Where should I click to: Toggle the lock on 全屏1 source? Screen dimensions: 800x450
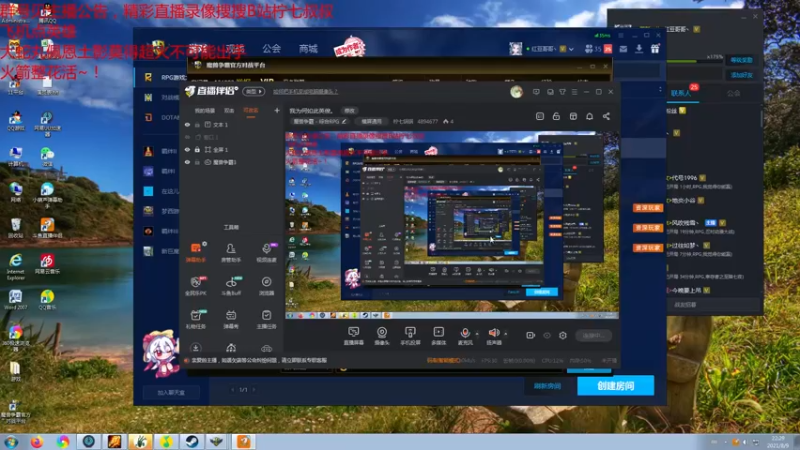(x=197, y=149)
